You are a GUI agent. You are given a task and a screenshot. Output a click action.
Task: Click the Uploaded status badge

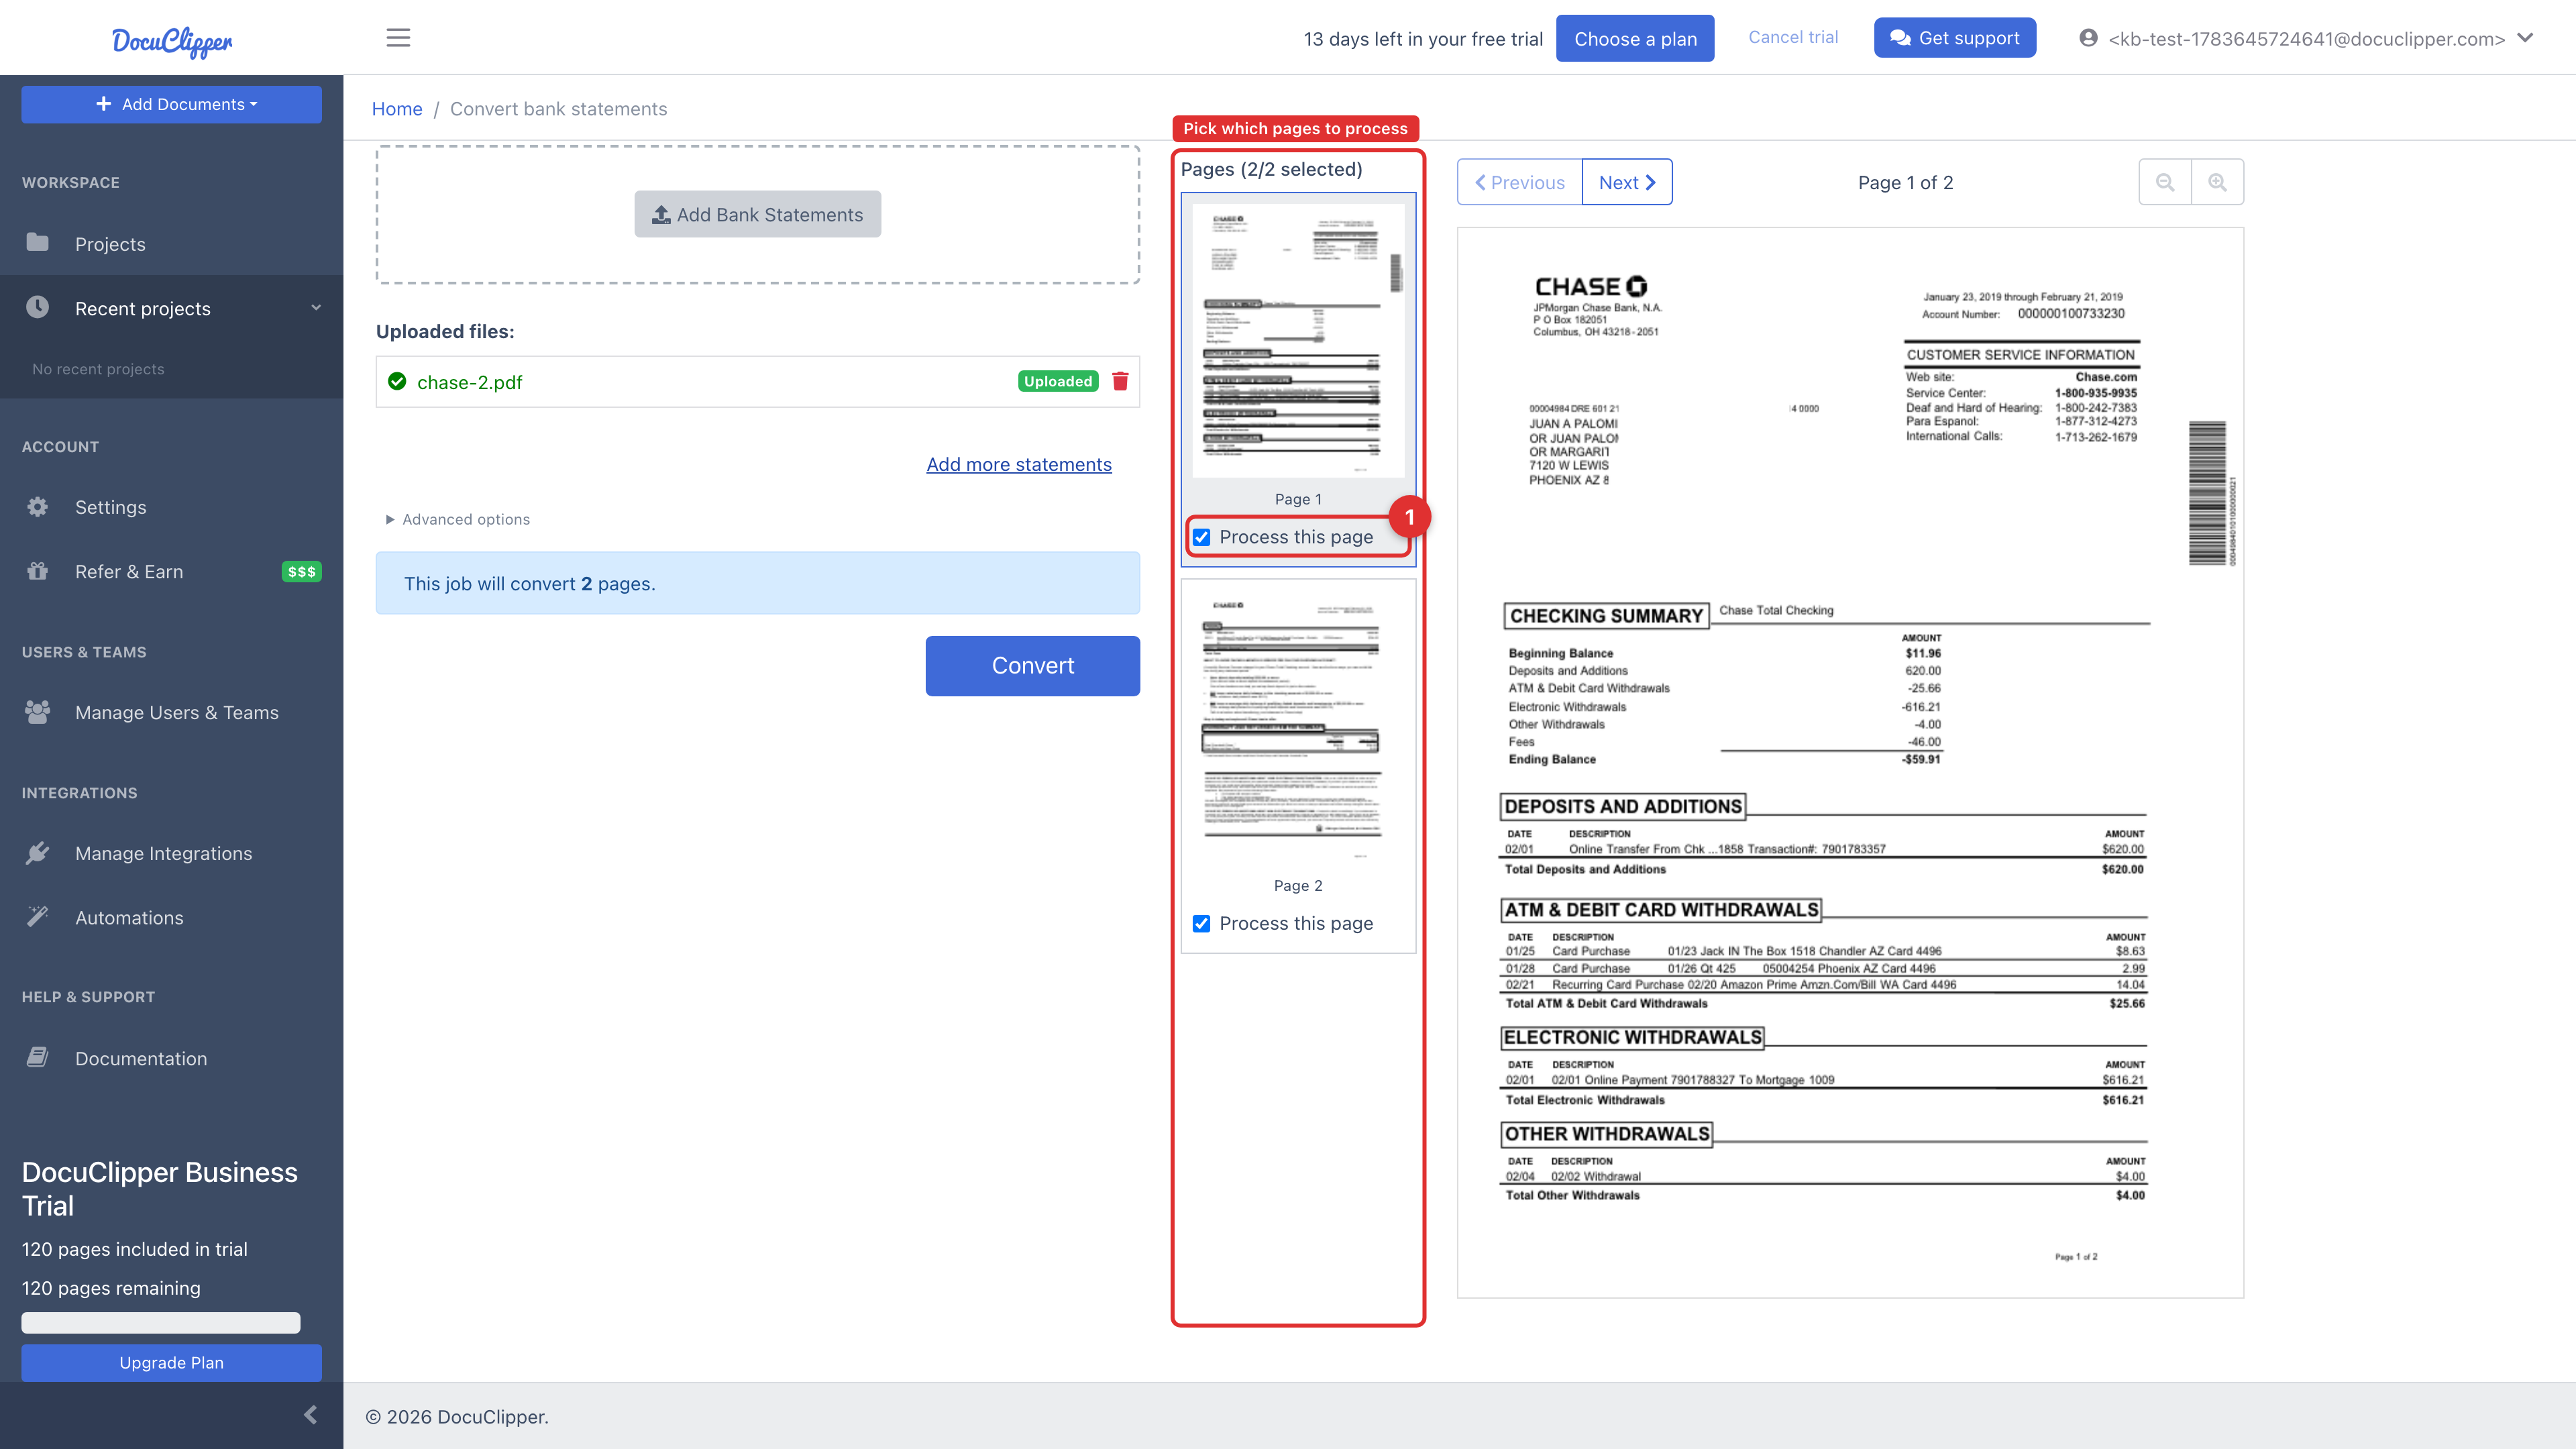[x=1058, y=381]
